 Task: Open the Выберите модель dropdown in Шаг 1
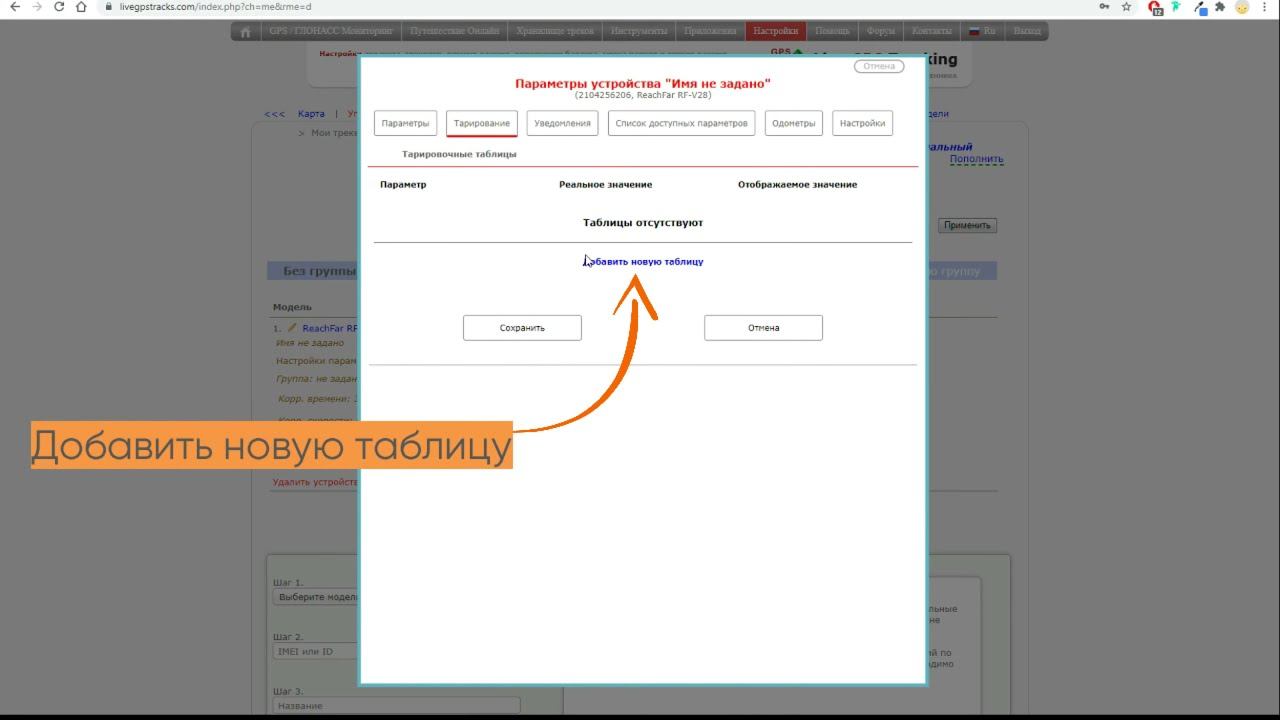(316, 597)
